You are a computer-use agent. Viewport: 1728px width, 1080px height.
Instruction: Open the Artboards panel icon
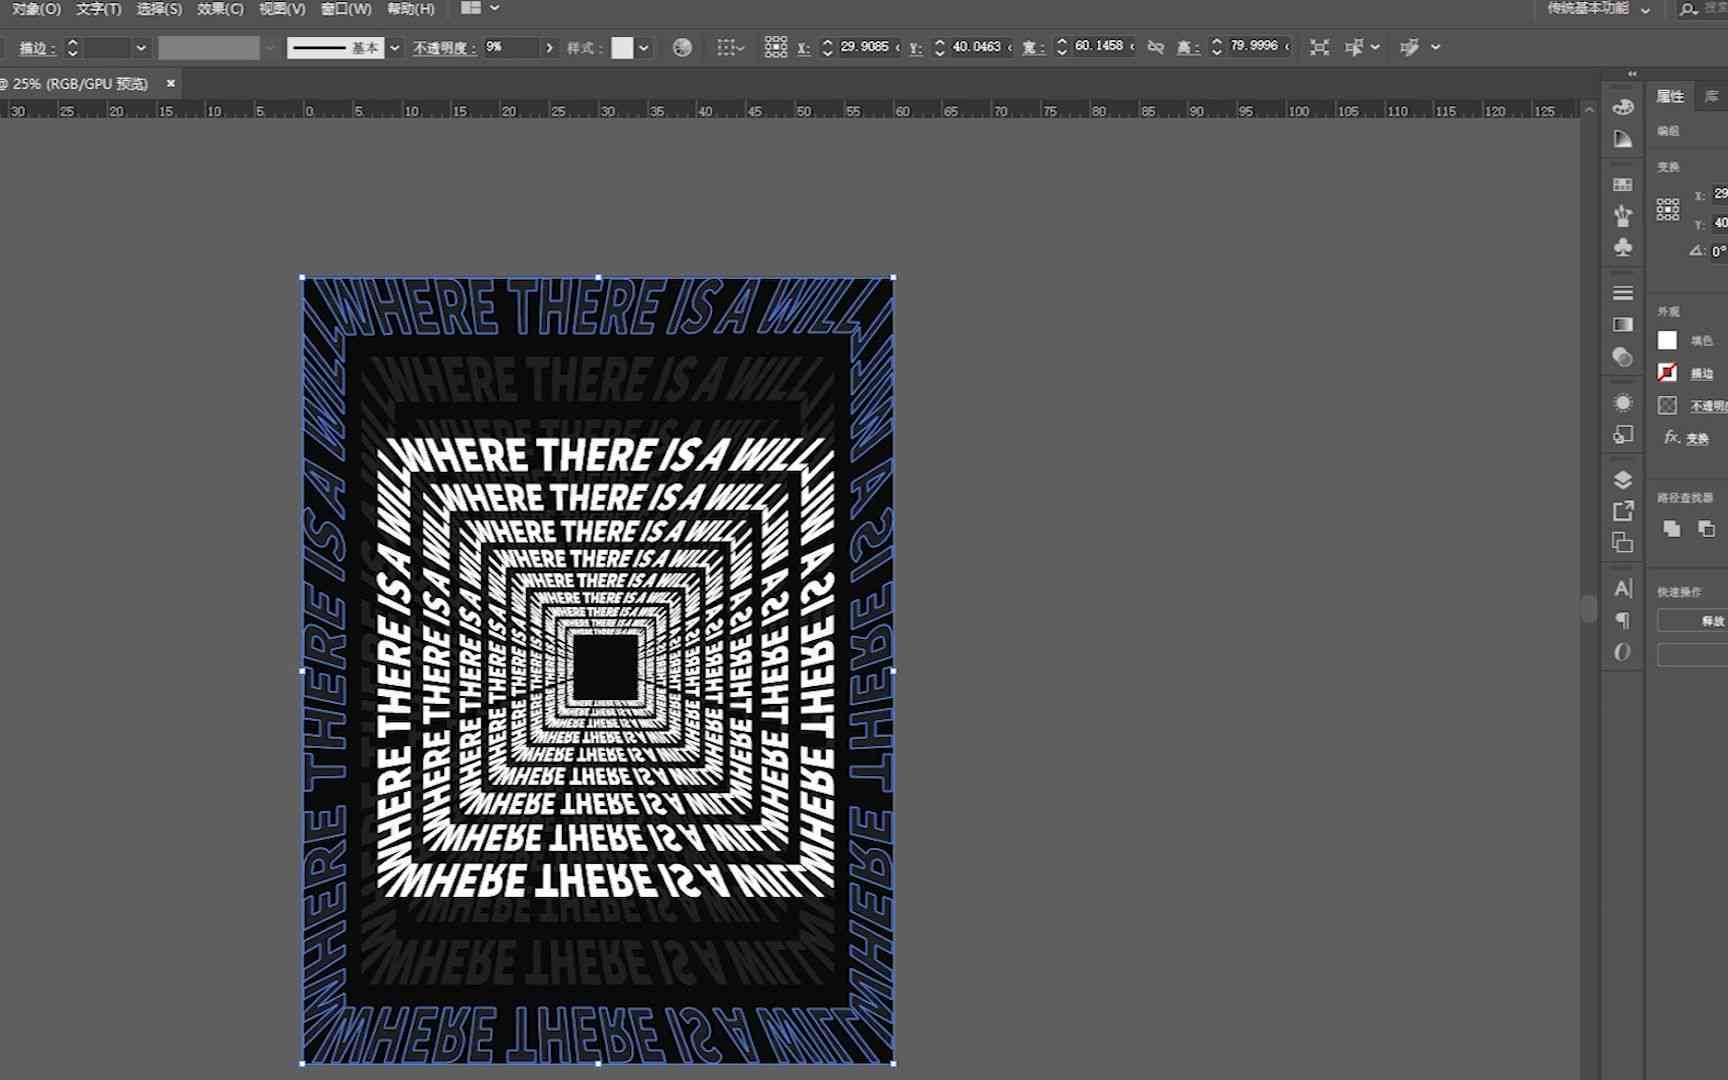1623,543
